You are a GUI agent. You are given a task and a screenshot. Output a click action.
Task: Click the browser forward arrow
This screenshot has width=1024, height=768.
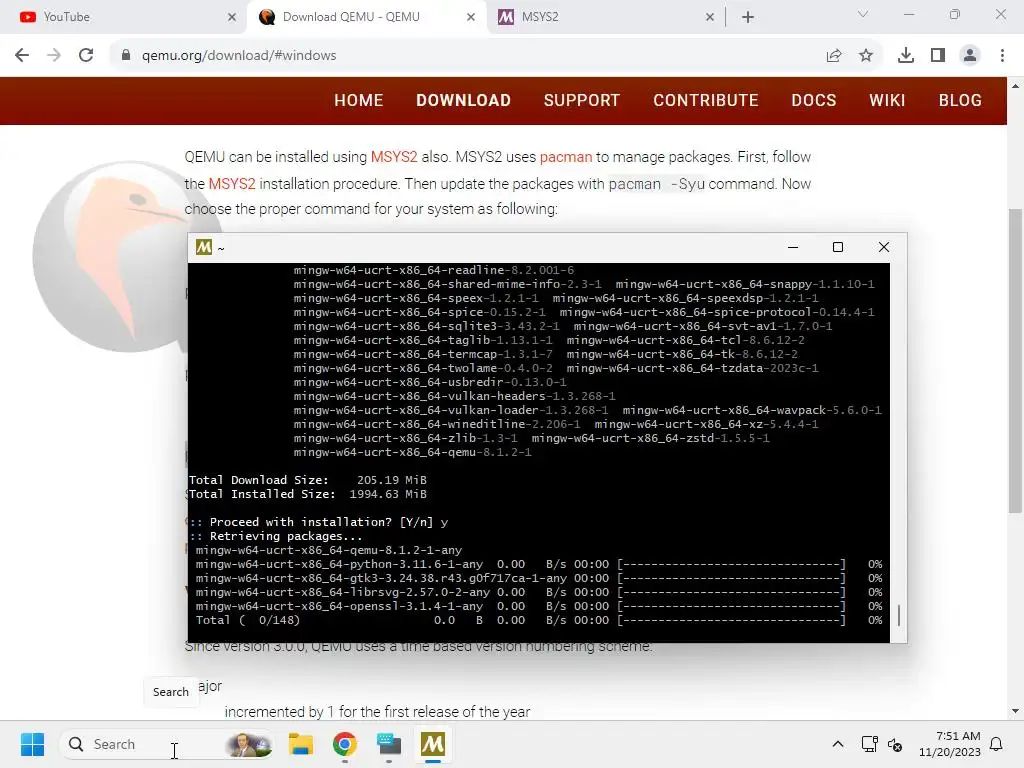click(54, 56)
